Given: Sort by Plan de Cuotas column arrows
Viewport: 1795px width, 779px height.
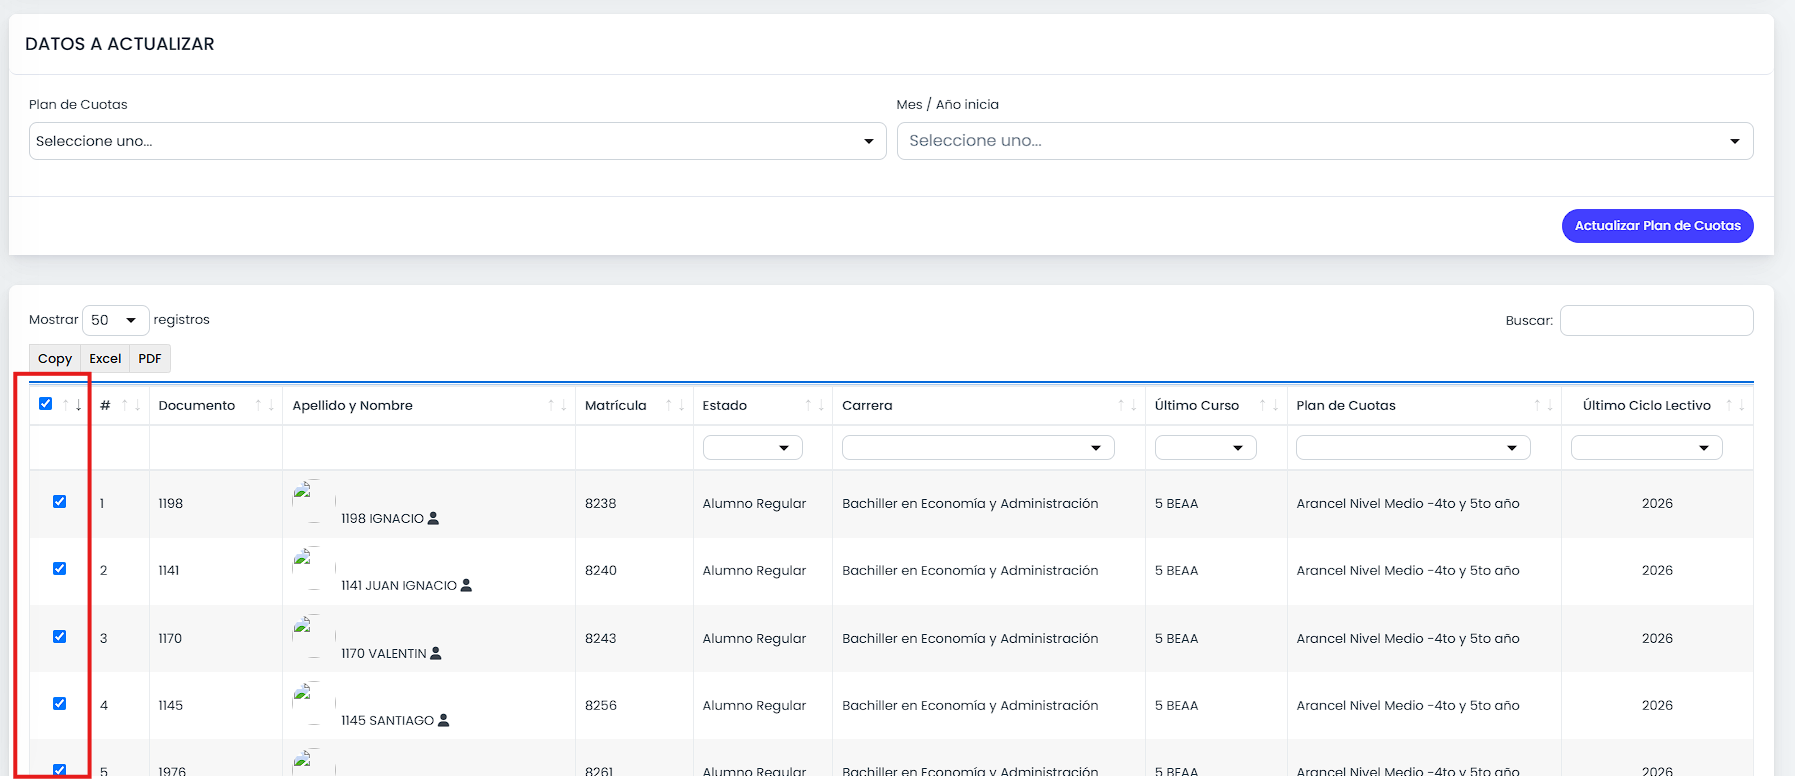Looking at the screenshot, I should [x=1543, y=405].
